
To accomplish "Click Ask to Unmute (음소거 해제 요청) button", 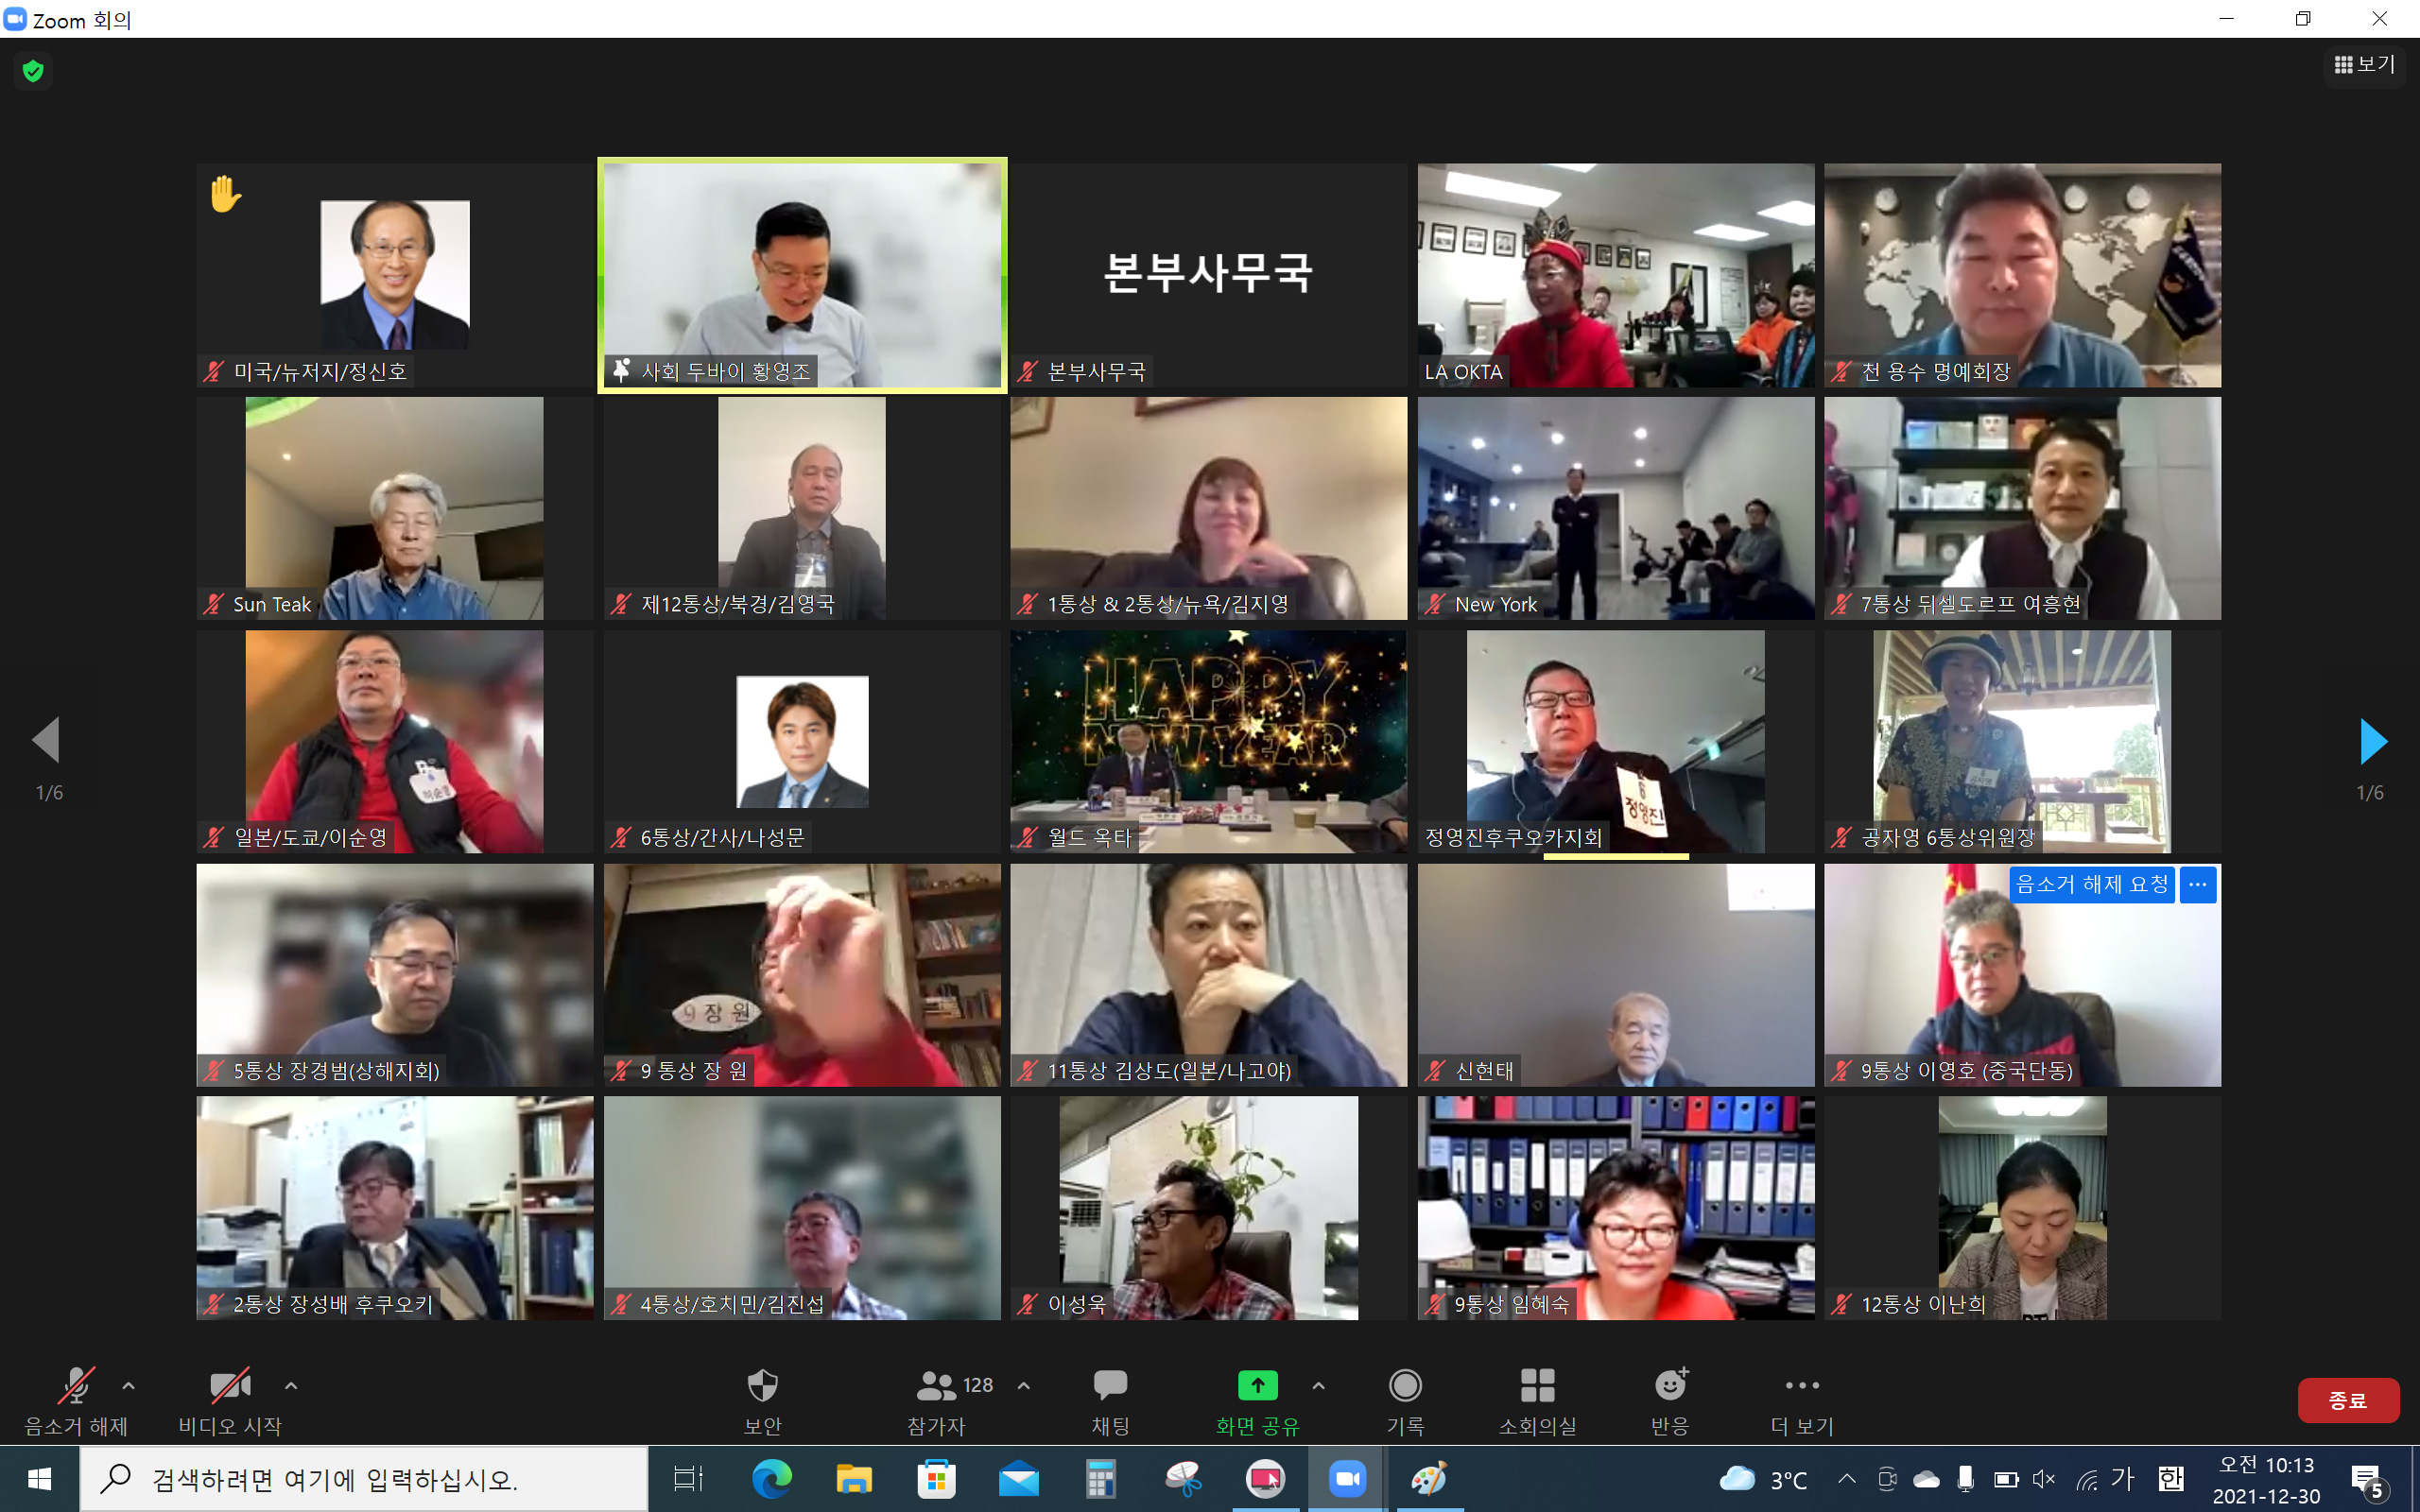I will click(2091, 884).
